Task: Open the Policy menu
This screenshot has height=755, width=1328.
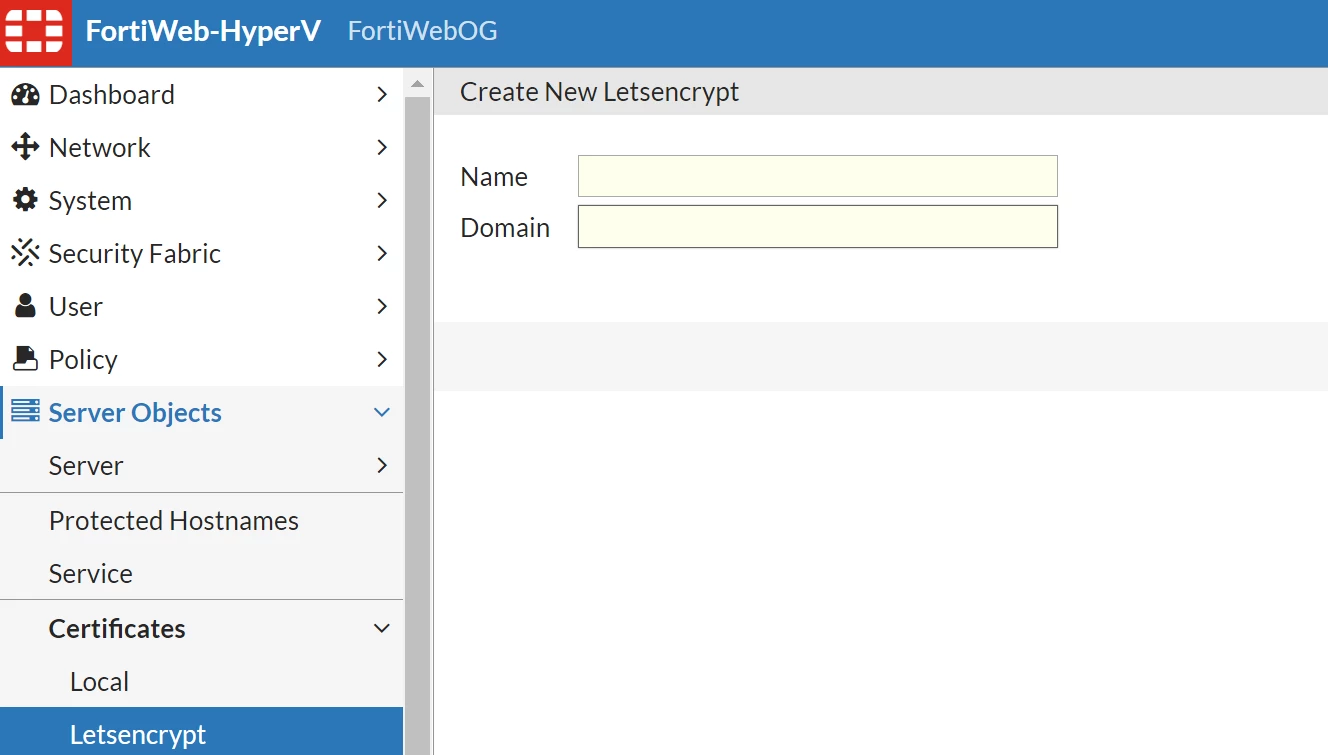Action: 201,360
